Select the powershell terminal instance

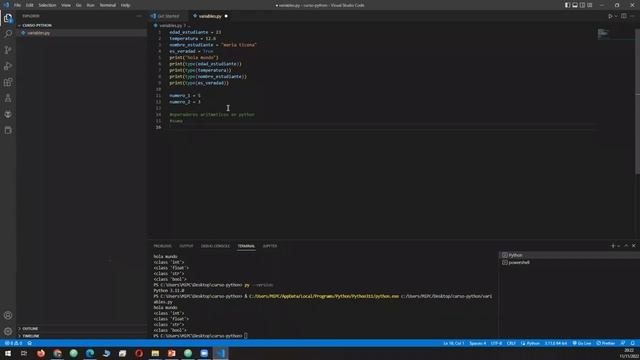pyautogui.click(x=569, y=262)
